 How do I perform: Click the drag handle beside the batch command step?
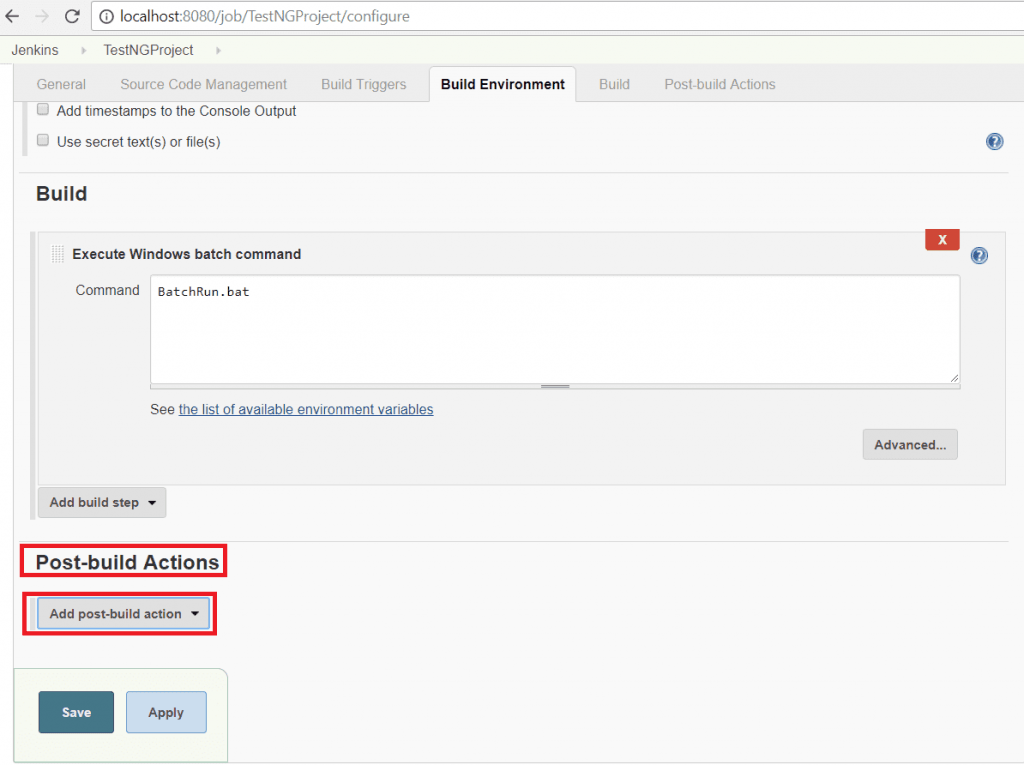pyautogui.click(x=57, y=253)
